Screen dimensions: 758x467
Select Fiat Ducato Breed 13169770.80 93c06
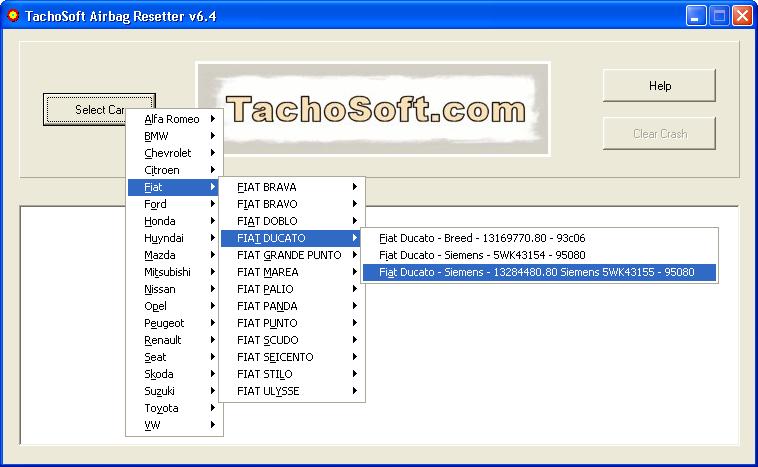(x=539, y=238)
